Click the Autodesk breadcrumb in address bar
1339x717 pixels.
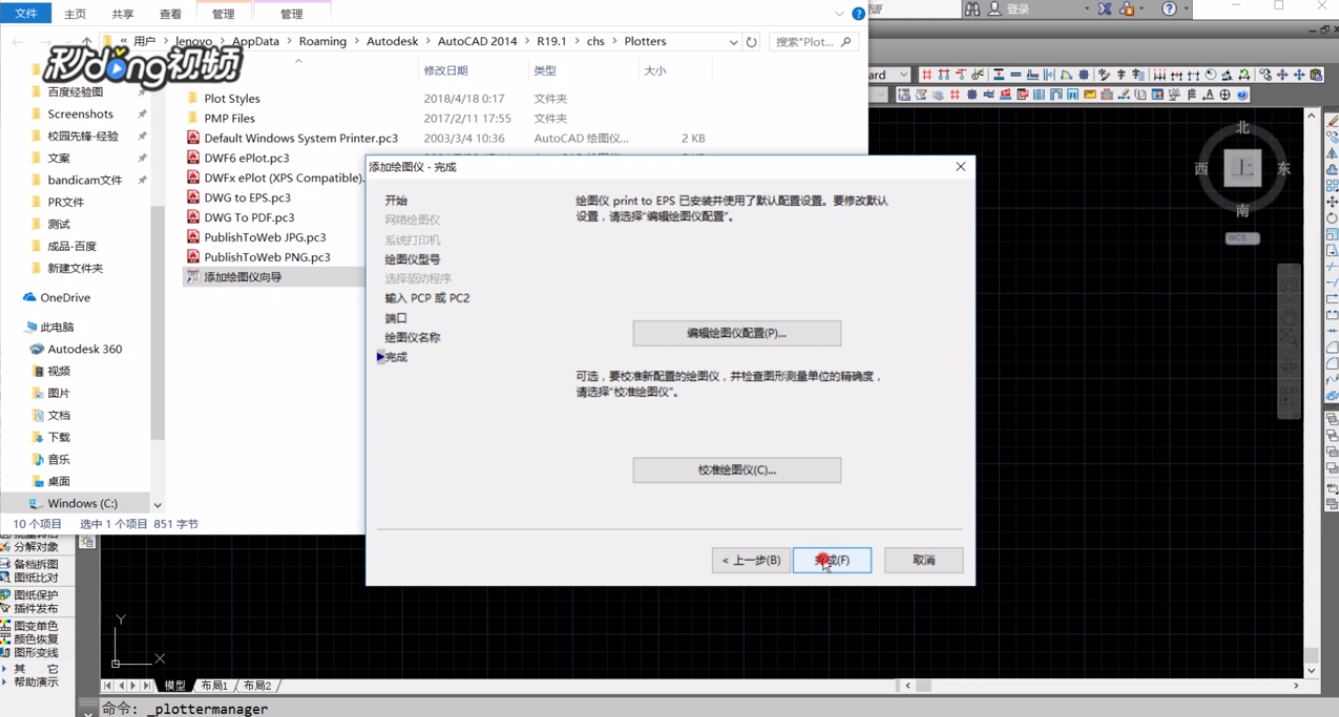coord(392,41)
